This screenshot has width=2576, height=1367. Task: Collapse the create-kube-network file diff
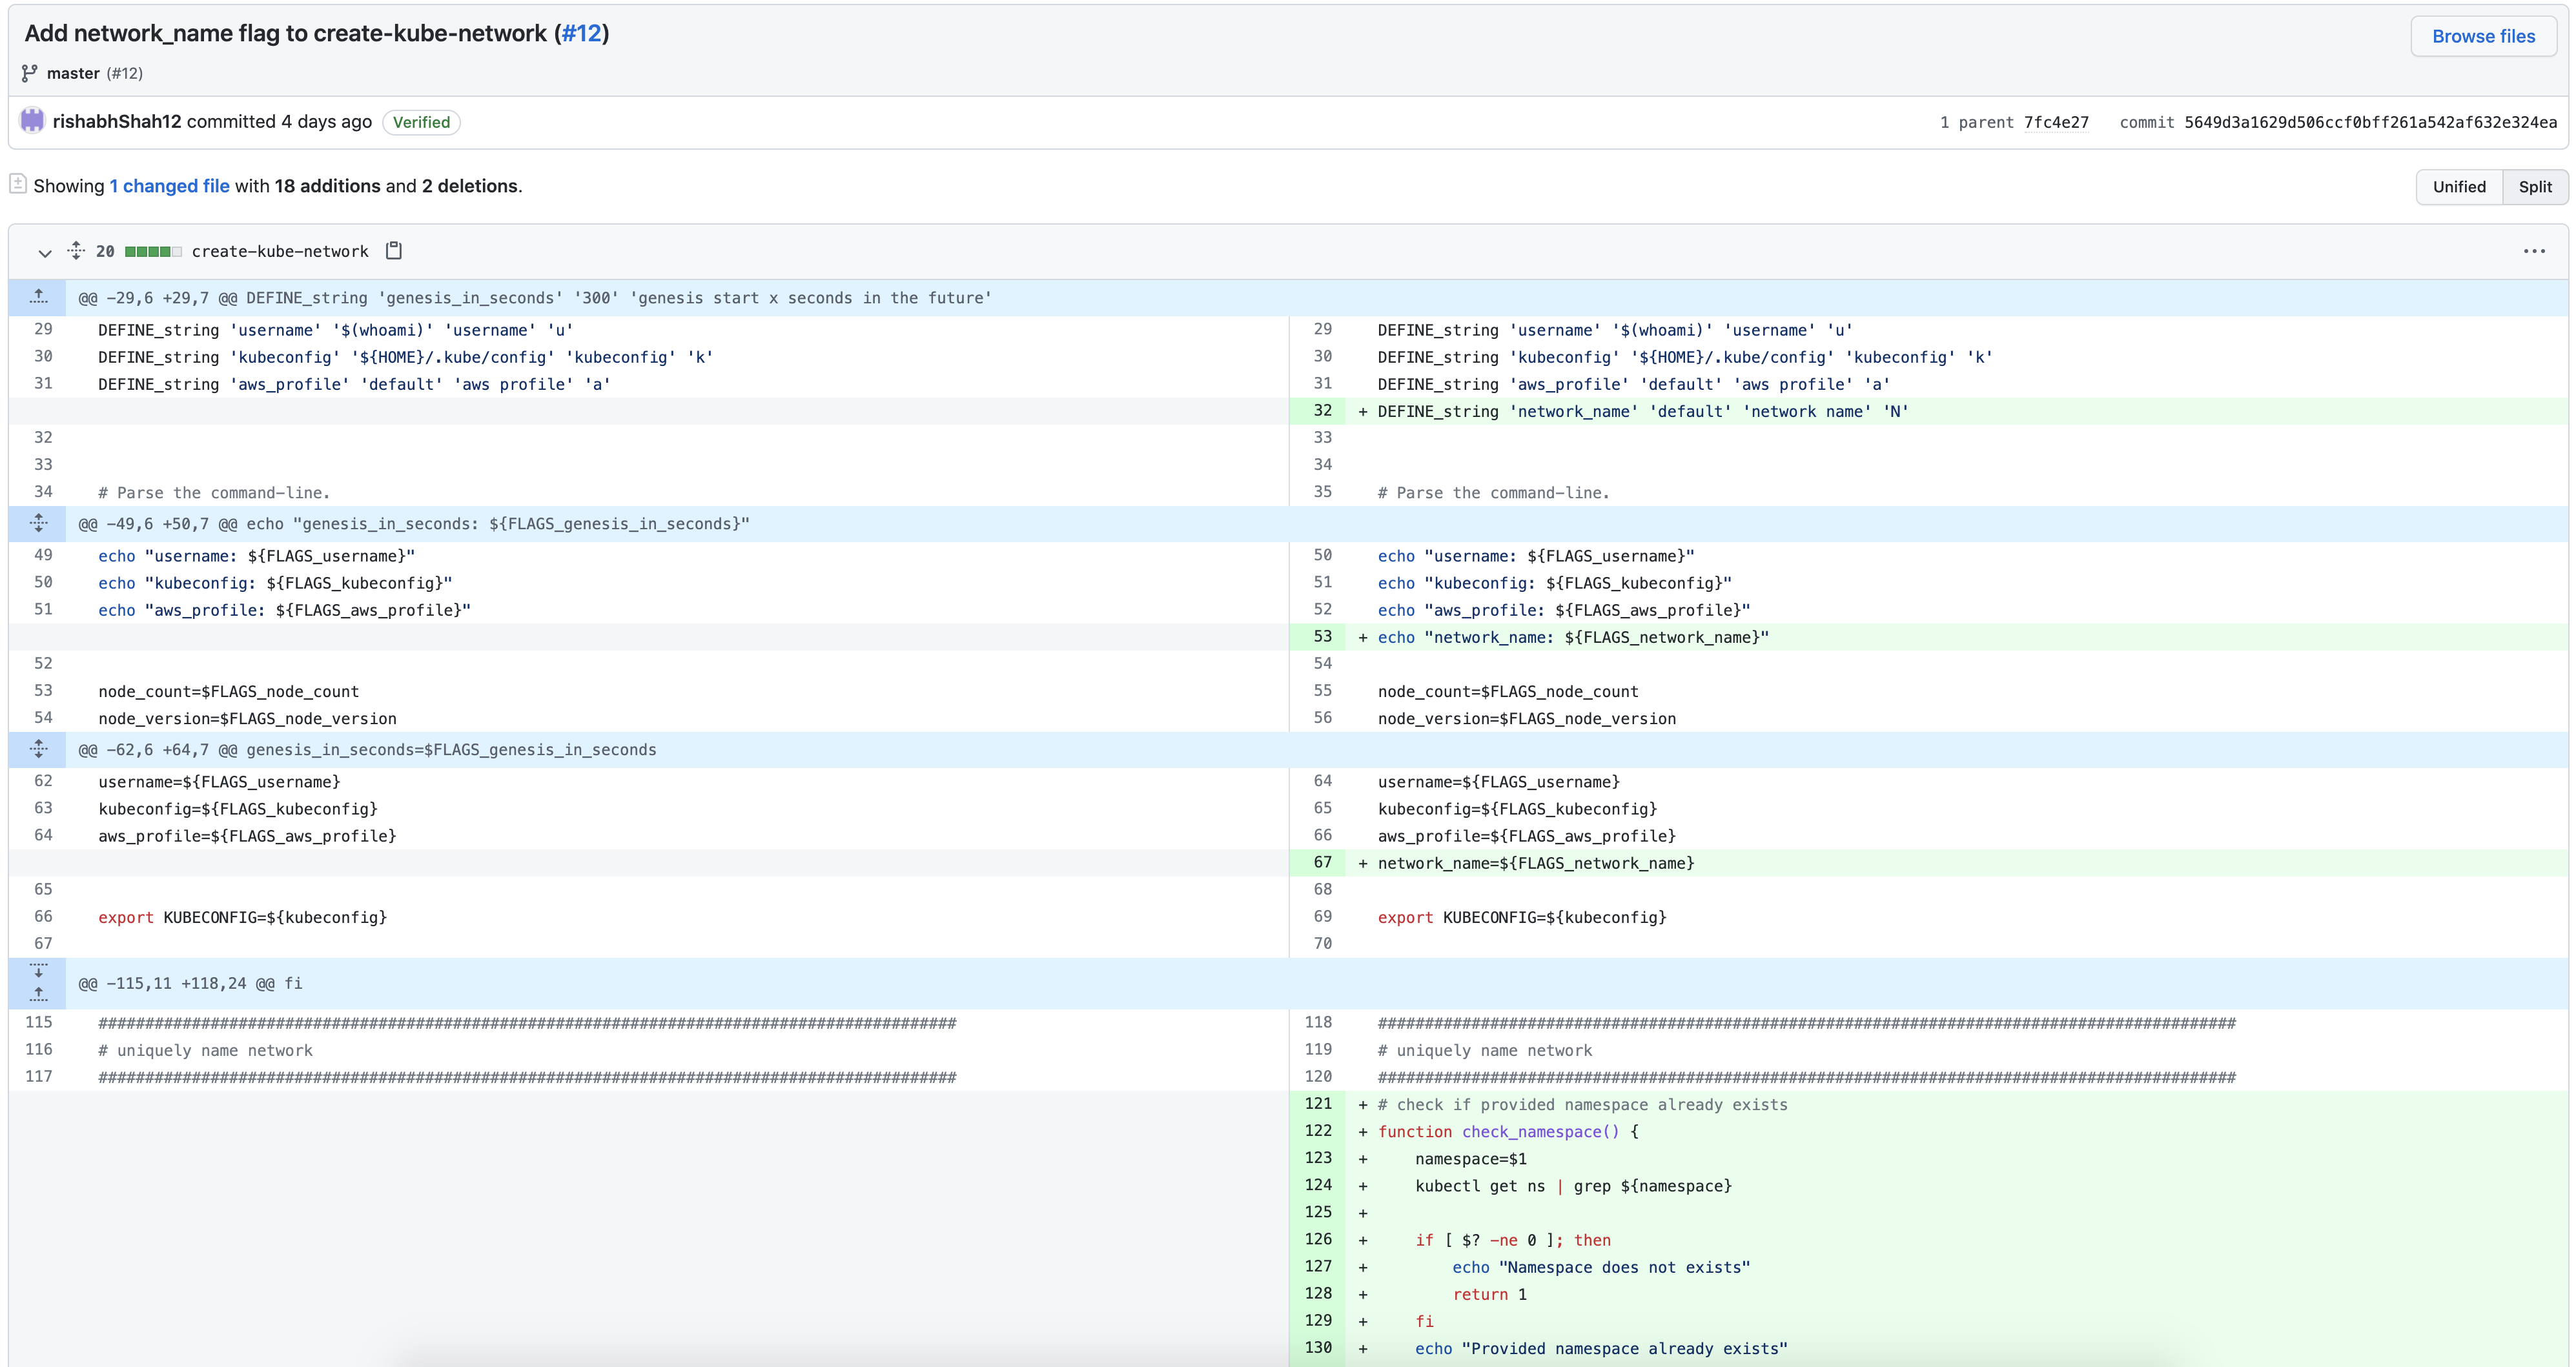45,252
